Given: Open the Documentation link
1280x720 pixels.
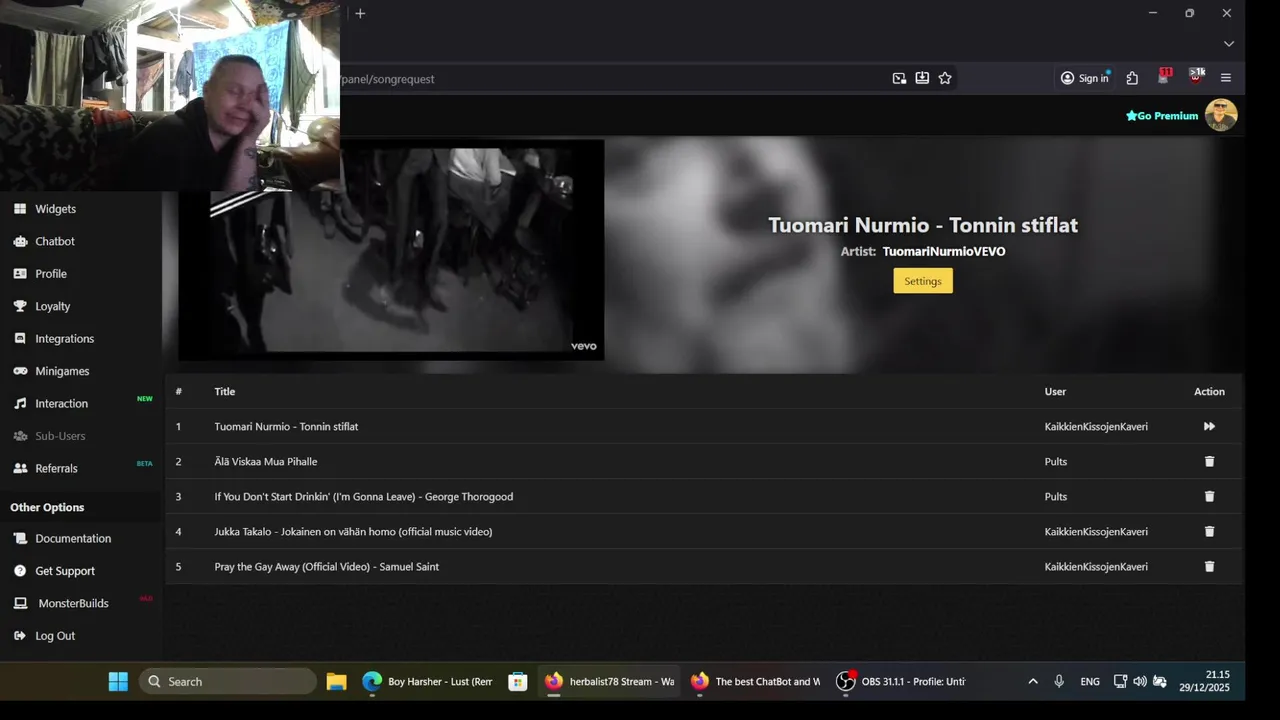Looking at the screenshot, I should (x=73, y=538).
